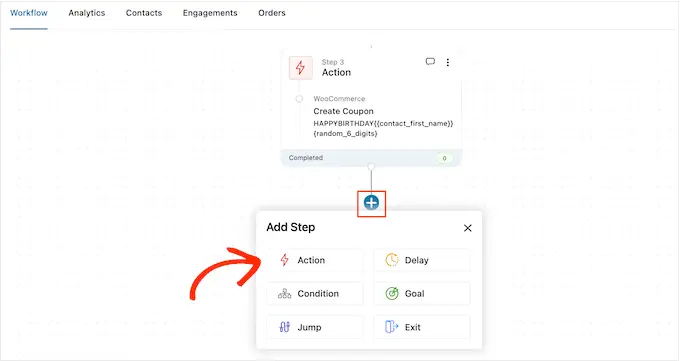Open the Orders tab
The height and width of the screenshot is (361, 680).
tap(272, 13)
